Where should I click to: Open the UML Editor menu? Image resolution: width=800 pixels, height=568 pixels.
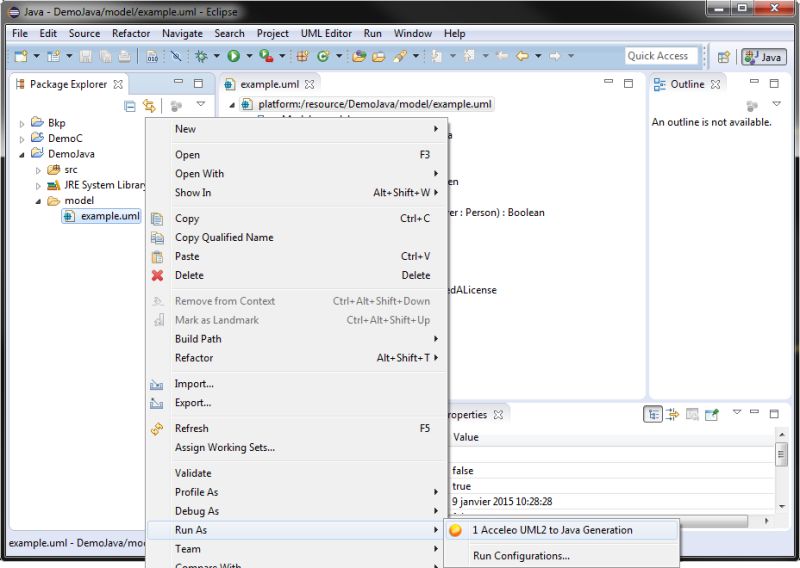[x=326, y=33]
